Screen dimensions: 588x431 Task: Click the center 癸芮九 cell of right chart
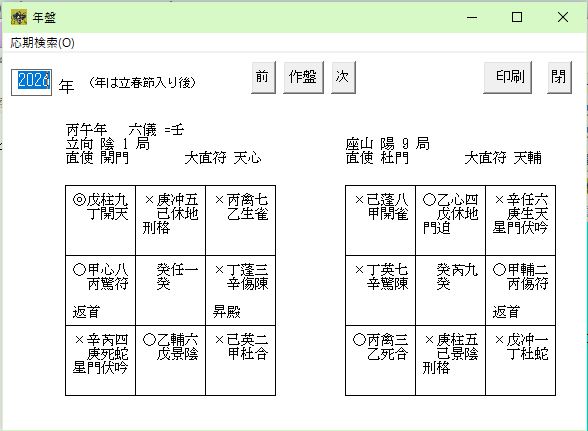[x=450, y=290]
